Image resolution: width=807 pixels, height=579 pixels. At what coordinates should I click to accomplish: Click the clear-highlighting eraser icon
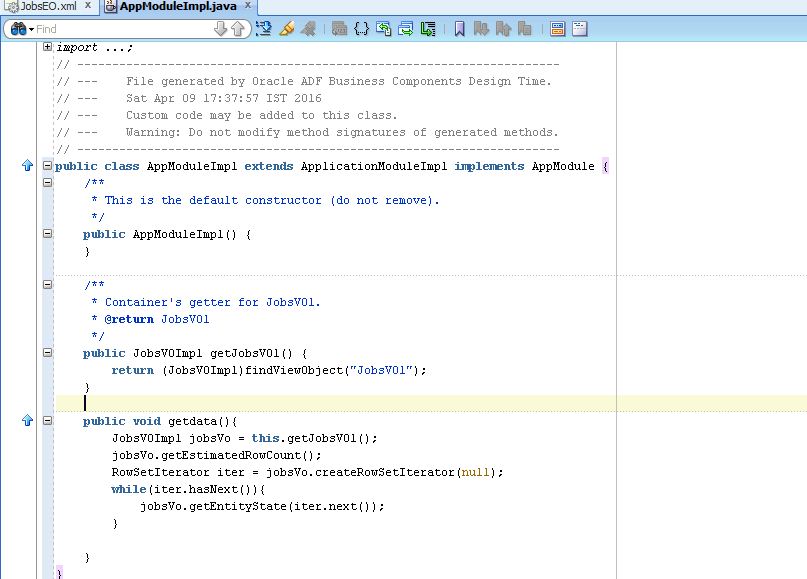pos(308,29)
